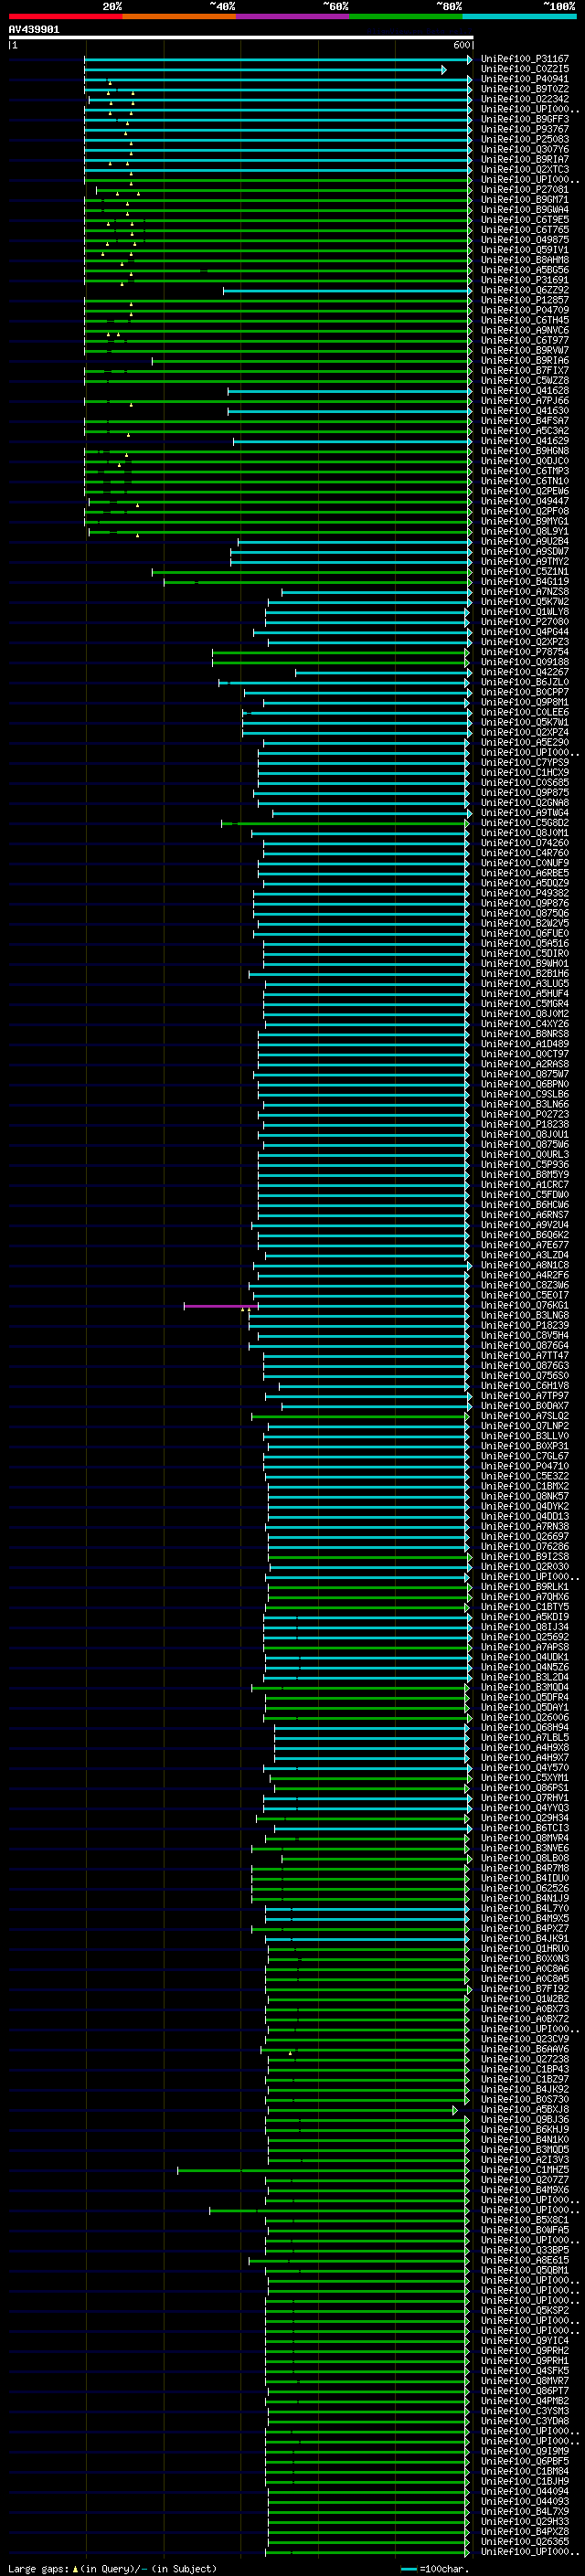The image size is (585, 2576).
Task: Click the cyan ~100% identity legend segment
Action: (x=520, y=16)
